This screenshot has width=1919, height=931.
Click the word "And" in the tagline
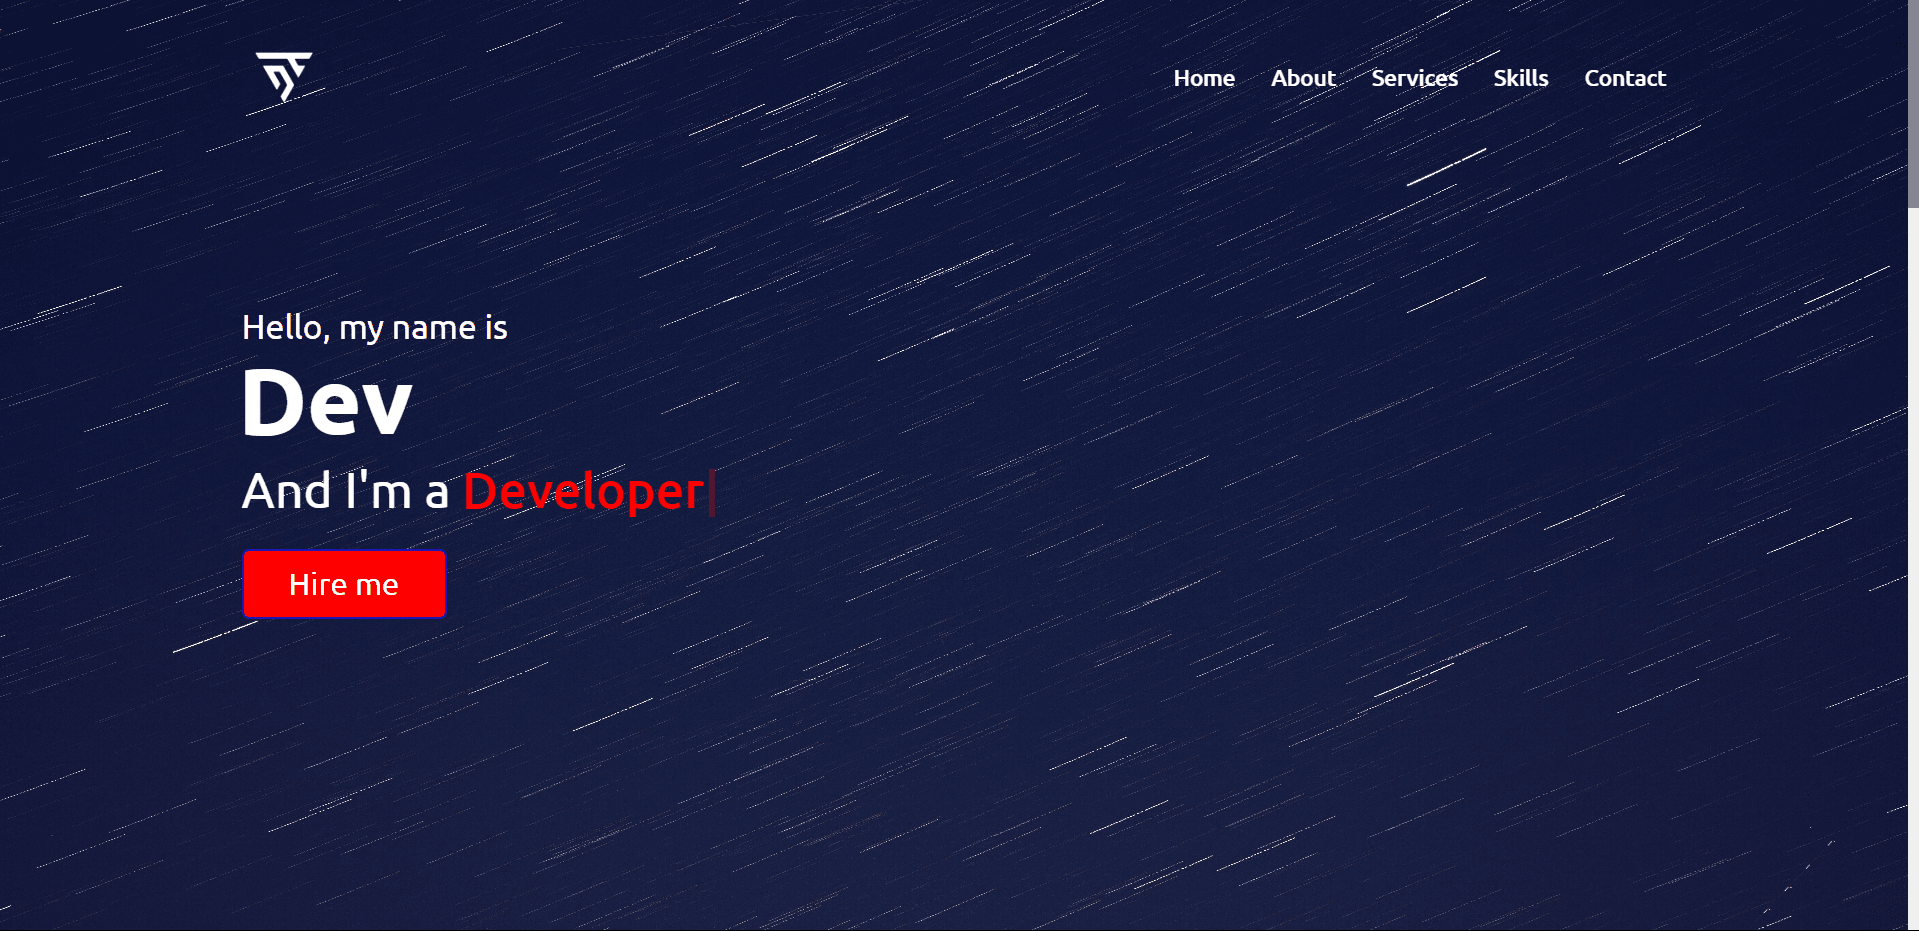click(287, 491)
